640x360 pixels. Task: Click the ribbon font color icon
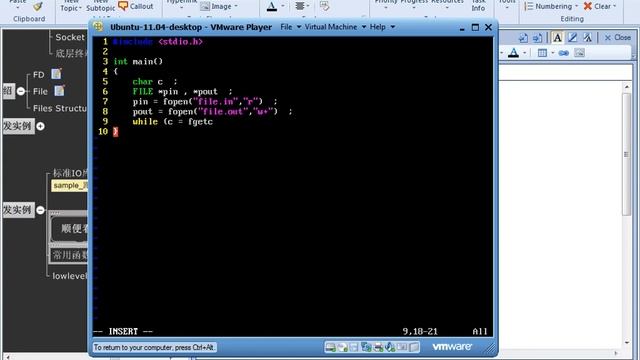pyautogui.click(x=272, y=6)
